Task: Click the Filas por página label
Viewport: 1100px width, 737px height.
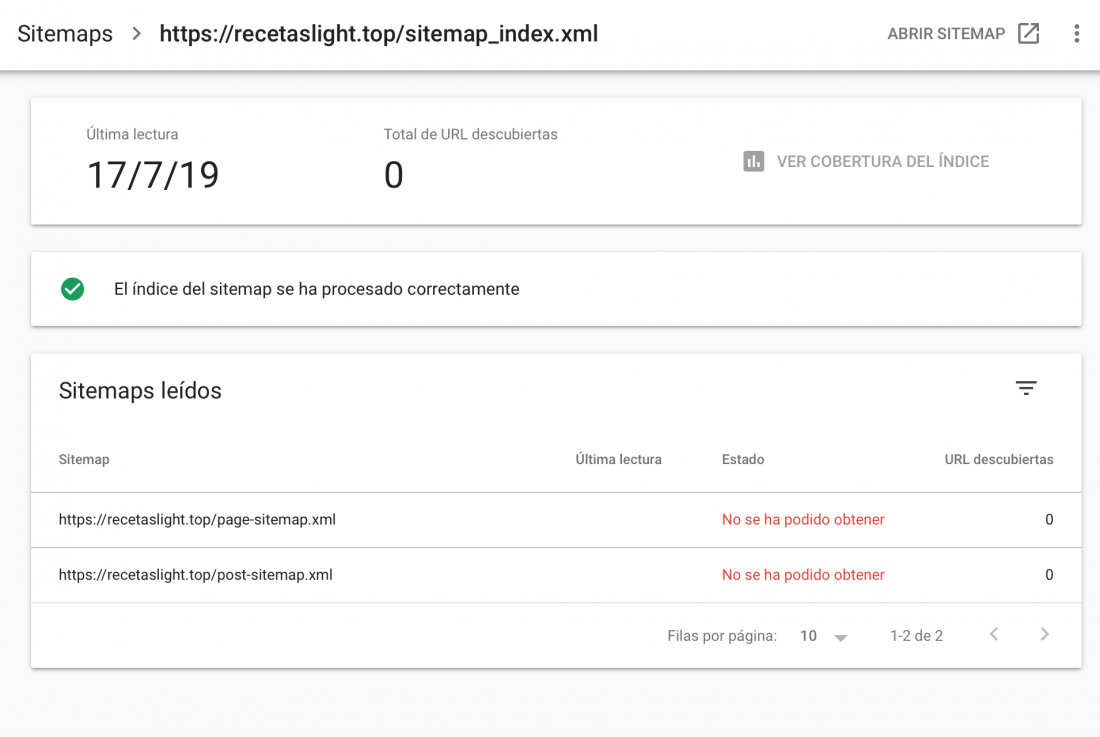Action: tap(722, 636)
